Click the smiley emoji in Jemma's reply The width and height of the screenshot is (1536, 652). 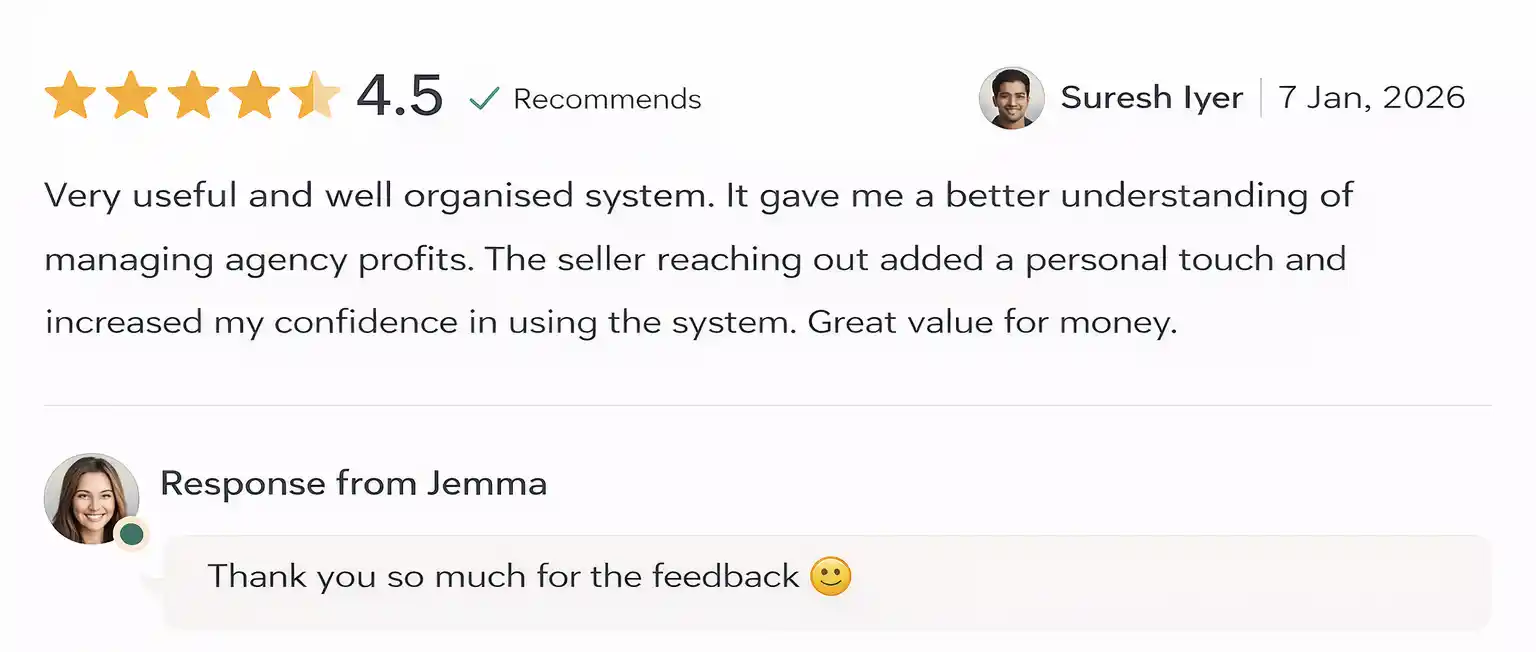pos(830,577)
